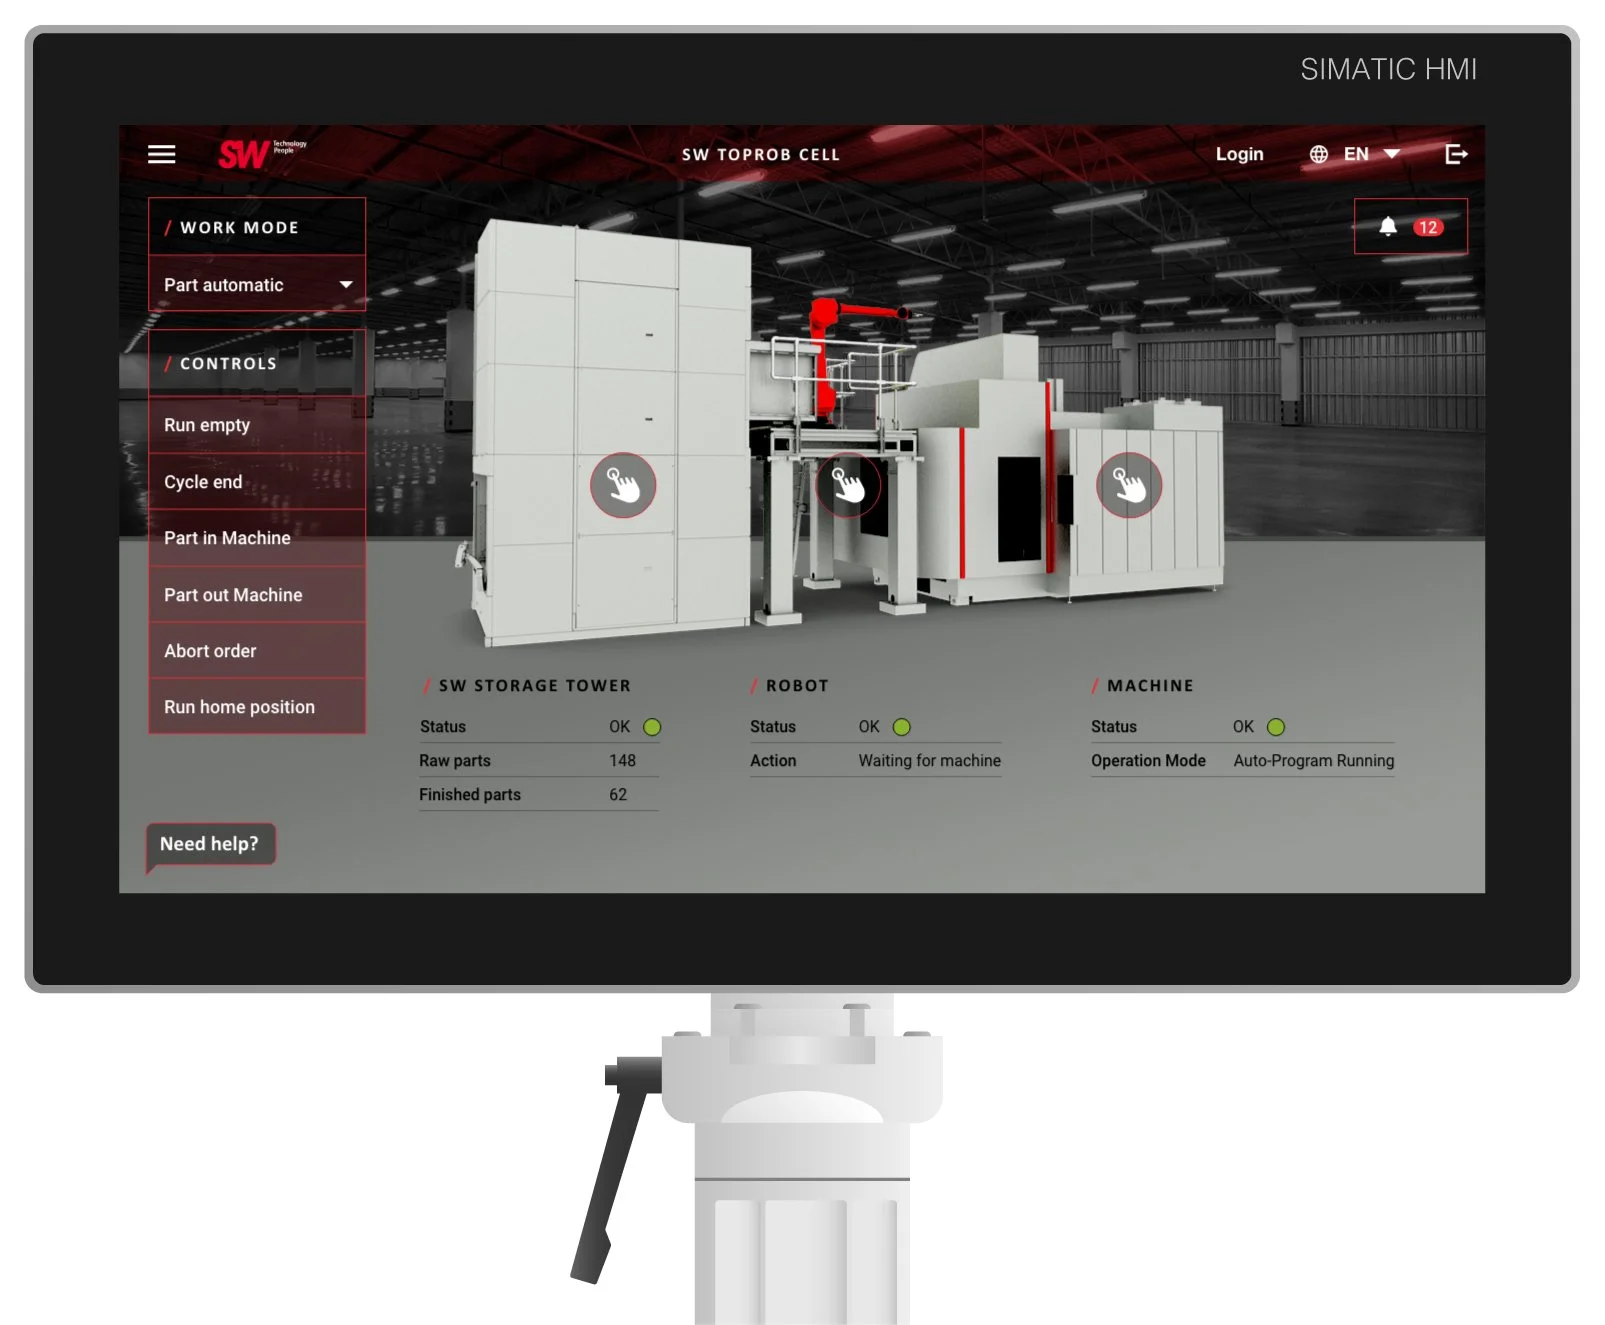
Task: Click robot green status indicator
Action: coord(901,727)
